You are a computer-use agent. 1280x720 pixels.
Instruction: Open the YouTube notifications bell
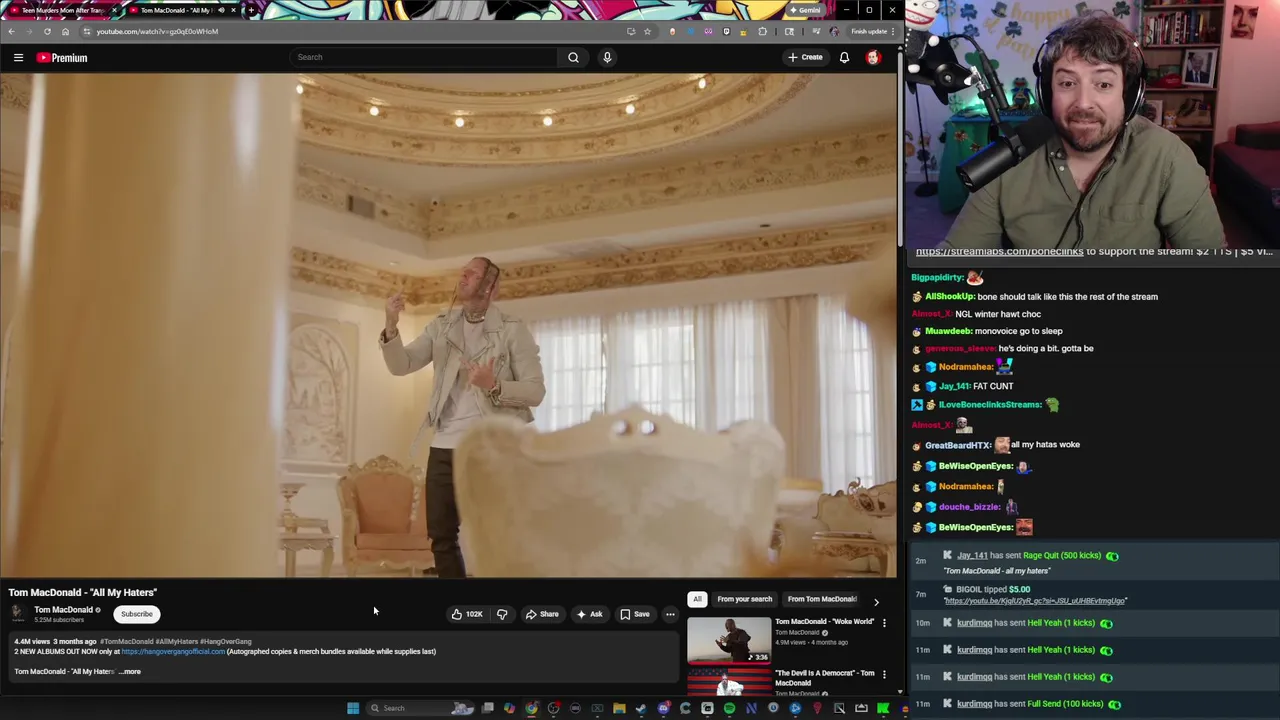click(x=844, y=57)
